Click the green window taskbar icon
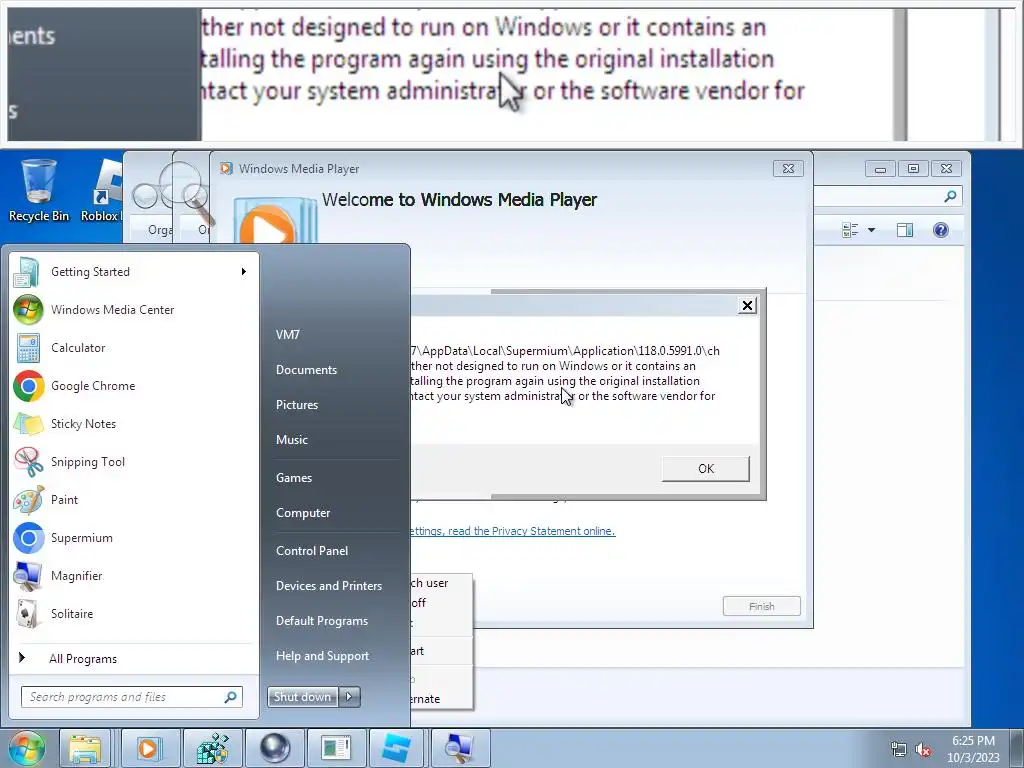 336,748
